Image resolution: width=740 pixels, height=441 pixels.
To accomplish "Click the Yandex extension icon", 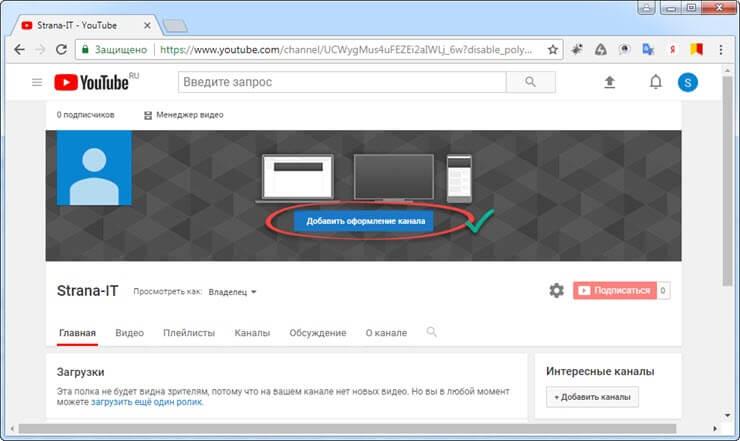I will point(673,50).
